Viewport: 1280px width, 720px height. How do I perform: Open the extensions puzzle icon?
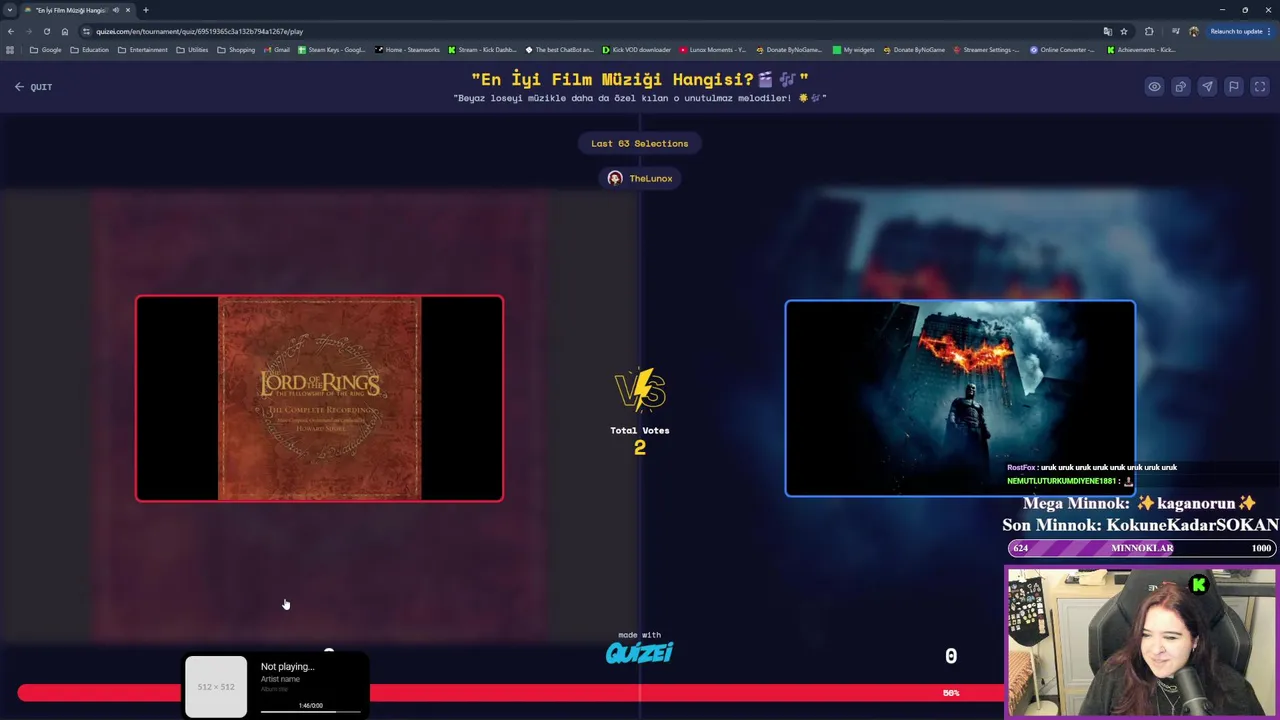point(1149,31)
